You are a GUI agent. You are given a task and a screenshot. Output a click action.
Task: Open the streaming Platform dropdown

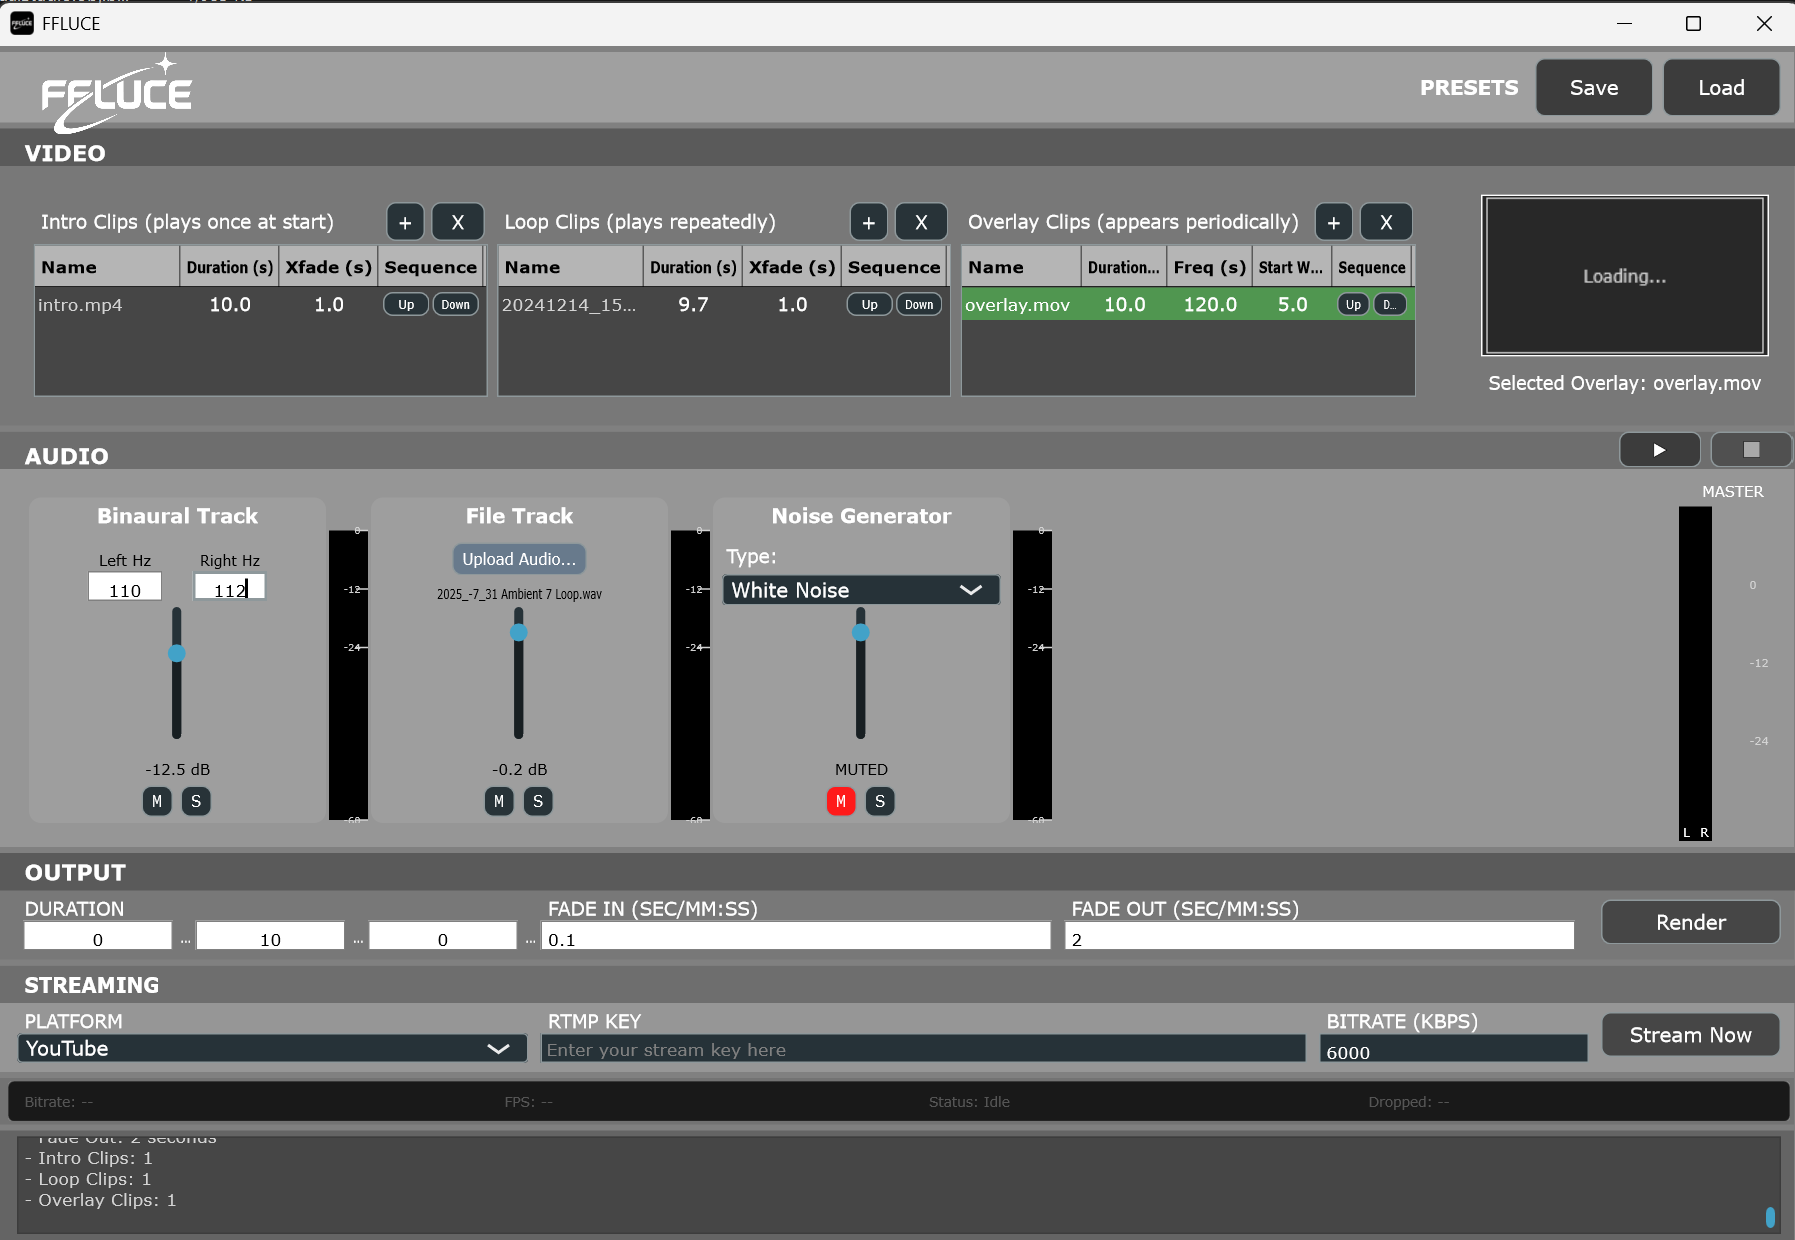coord(272,1048)
